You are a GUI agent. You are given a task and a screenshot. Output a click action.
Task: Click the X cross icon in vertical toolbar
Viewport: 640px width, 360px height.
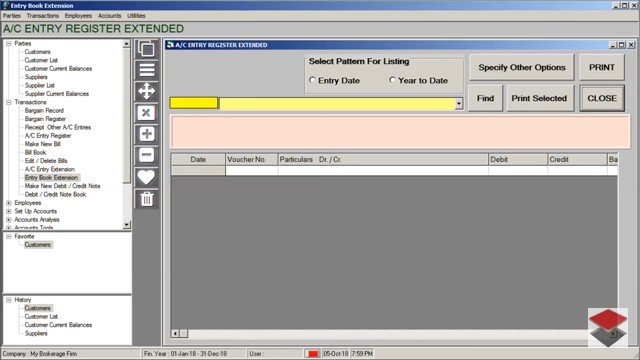(x=147, y=113)
